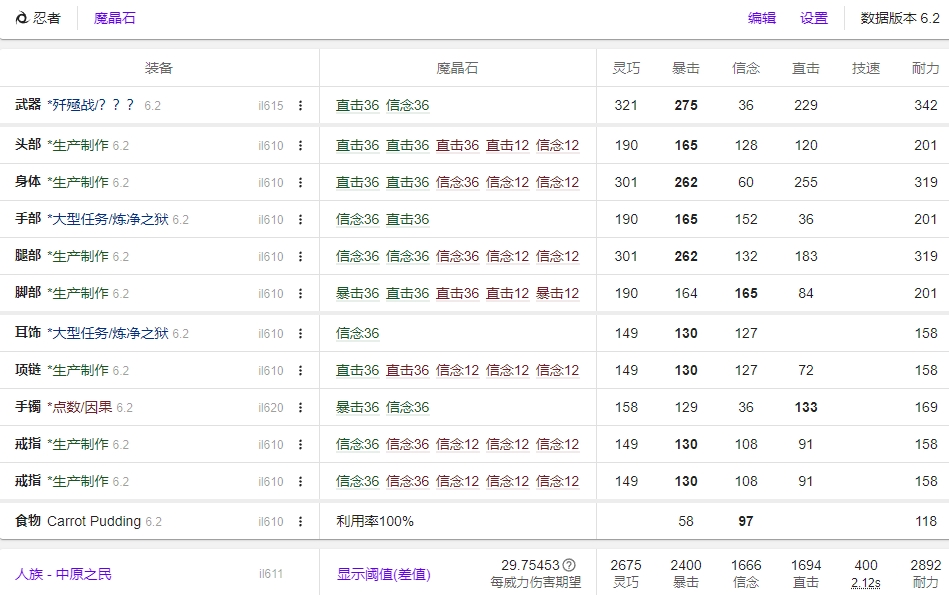Click the help icon beside 29.75453
This screenshot has height=595, width=949.
point(569,565)
